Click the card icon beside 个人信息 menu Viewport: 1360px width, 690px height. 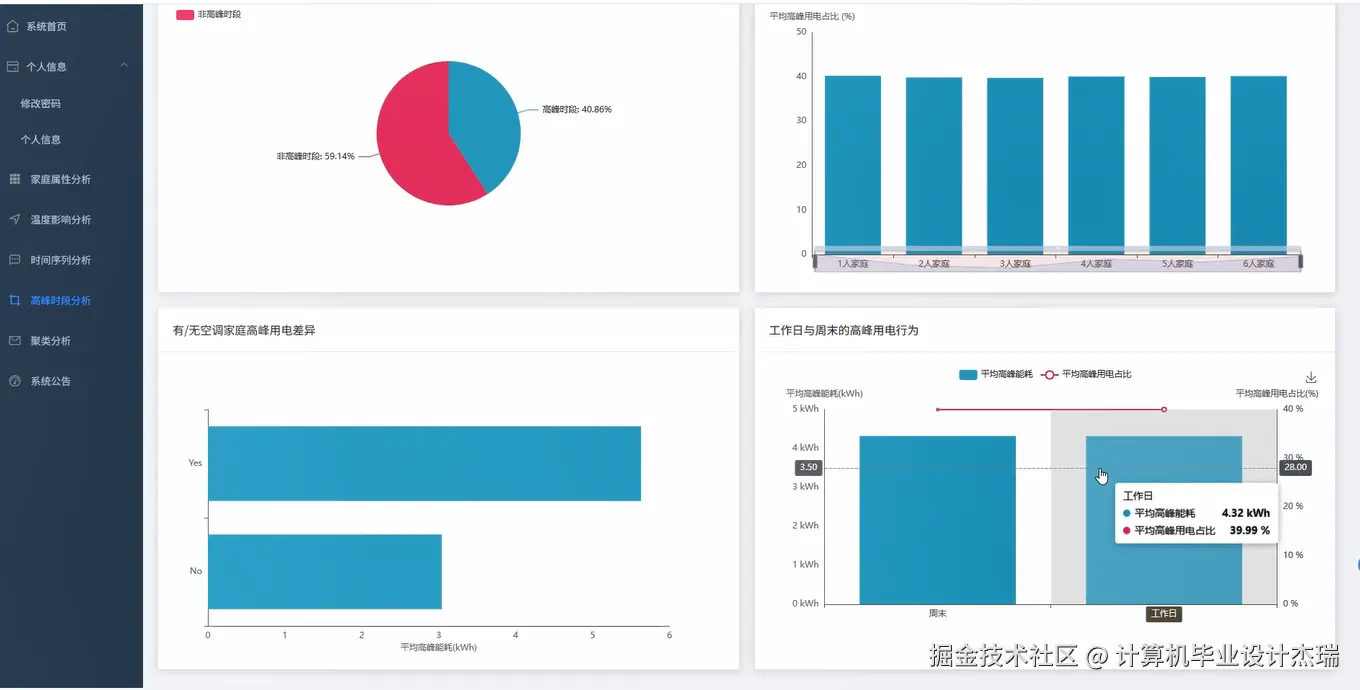(x=13, y=66)
